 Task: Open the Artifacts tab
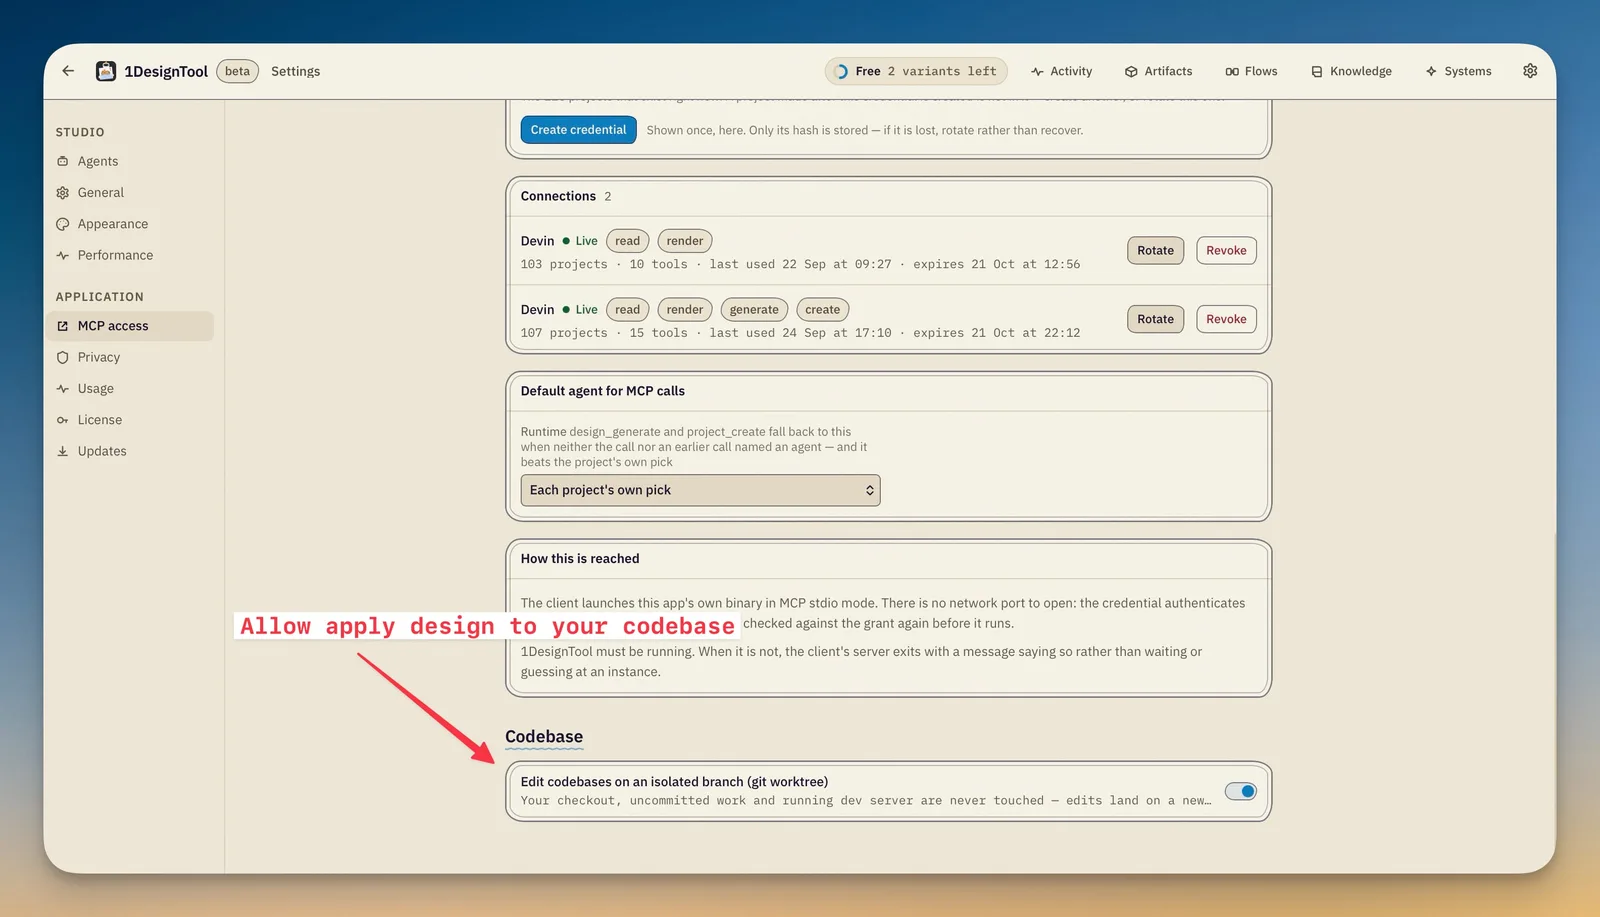tap(1159, 72)
